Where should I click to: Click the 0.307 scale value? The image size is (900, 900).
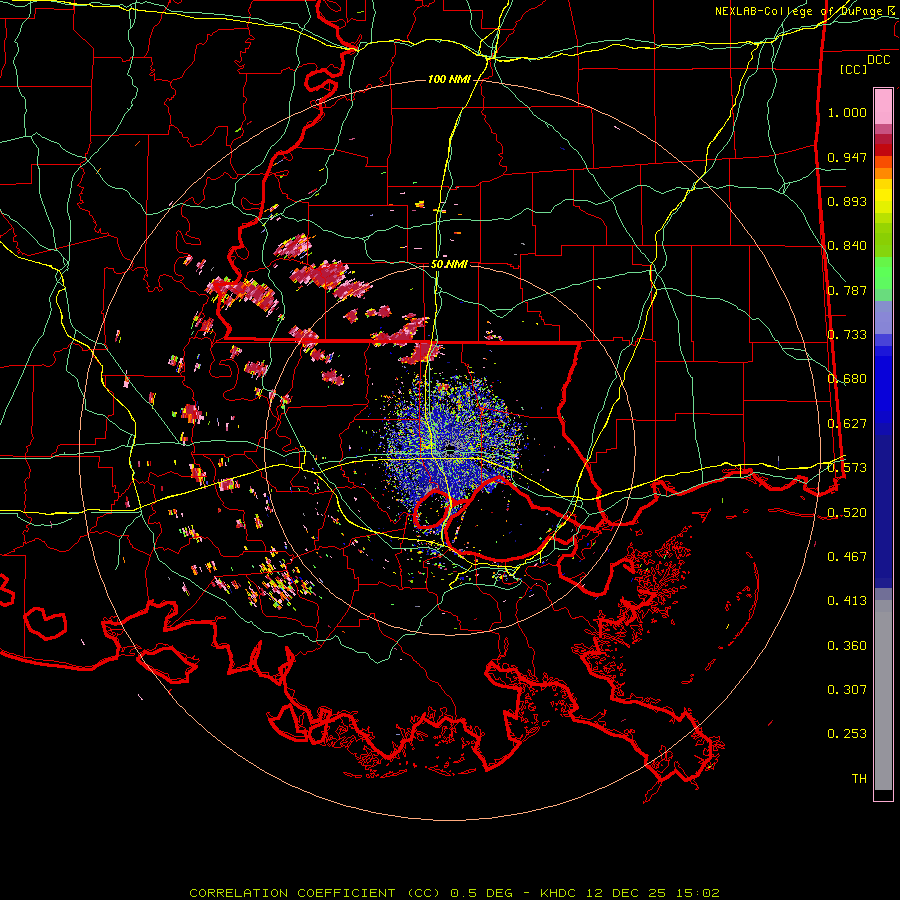[847, 689]
